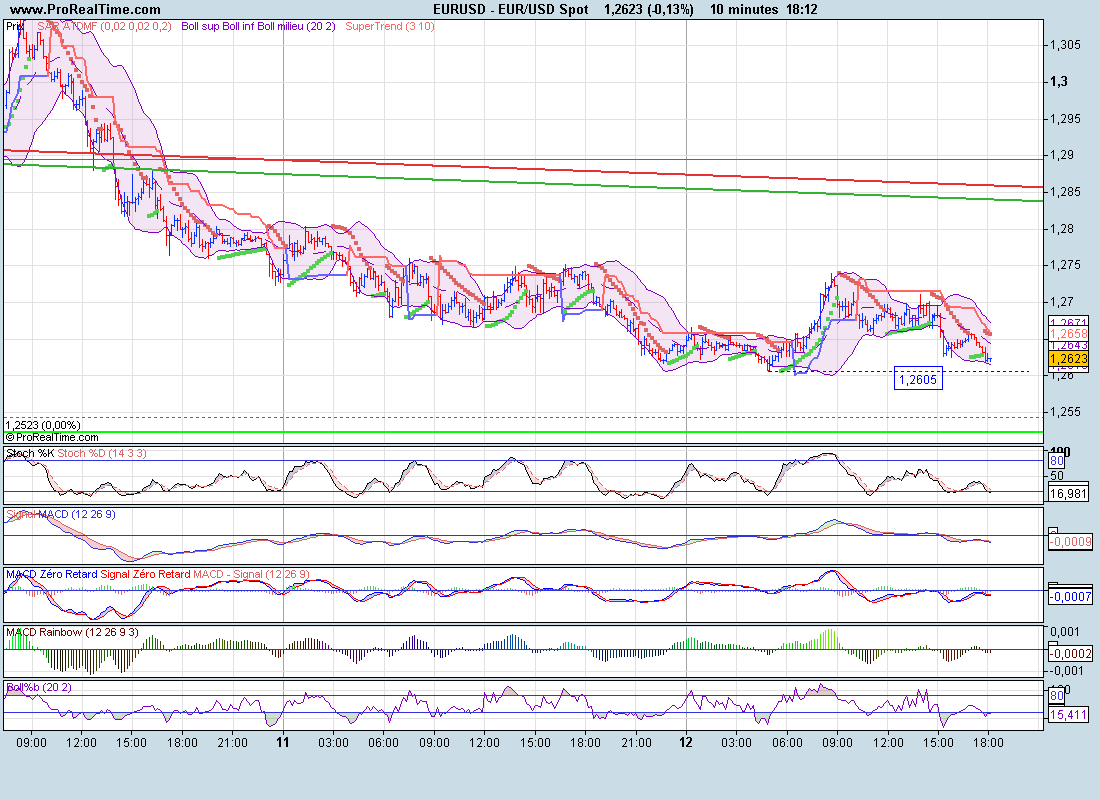
Task: Click the -0,0007 Zero Lag MACD value tag
Action: pyautogui.click(x=1071, y=596)
